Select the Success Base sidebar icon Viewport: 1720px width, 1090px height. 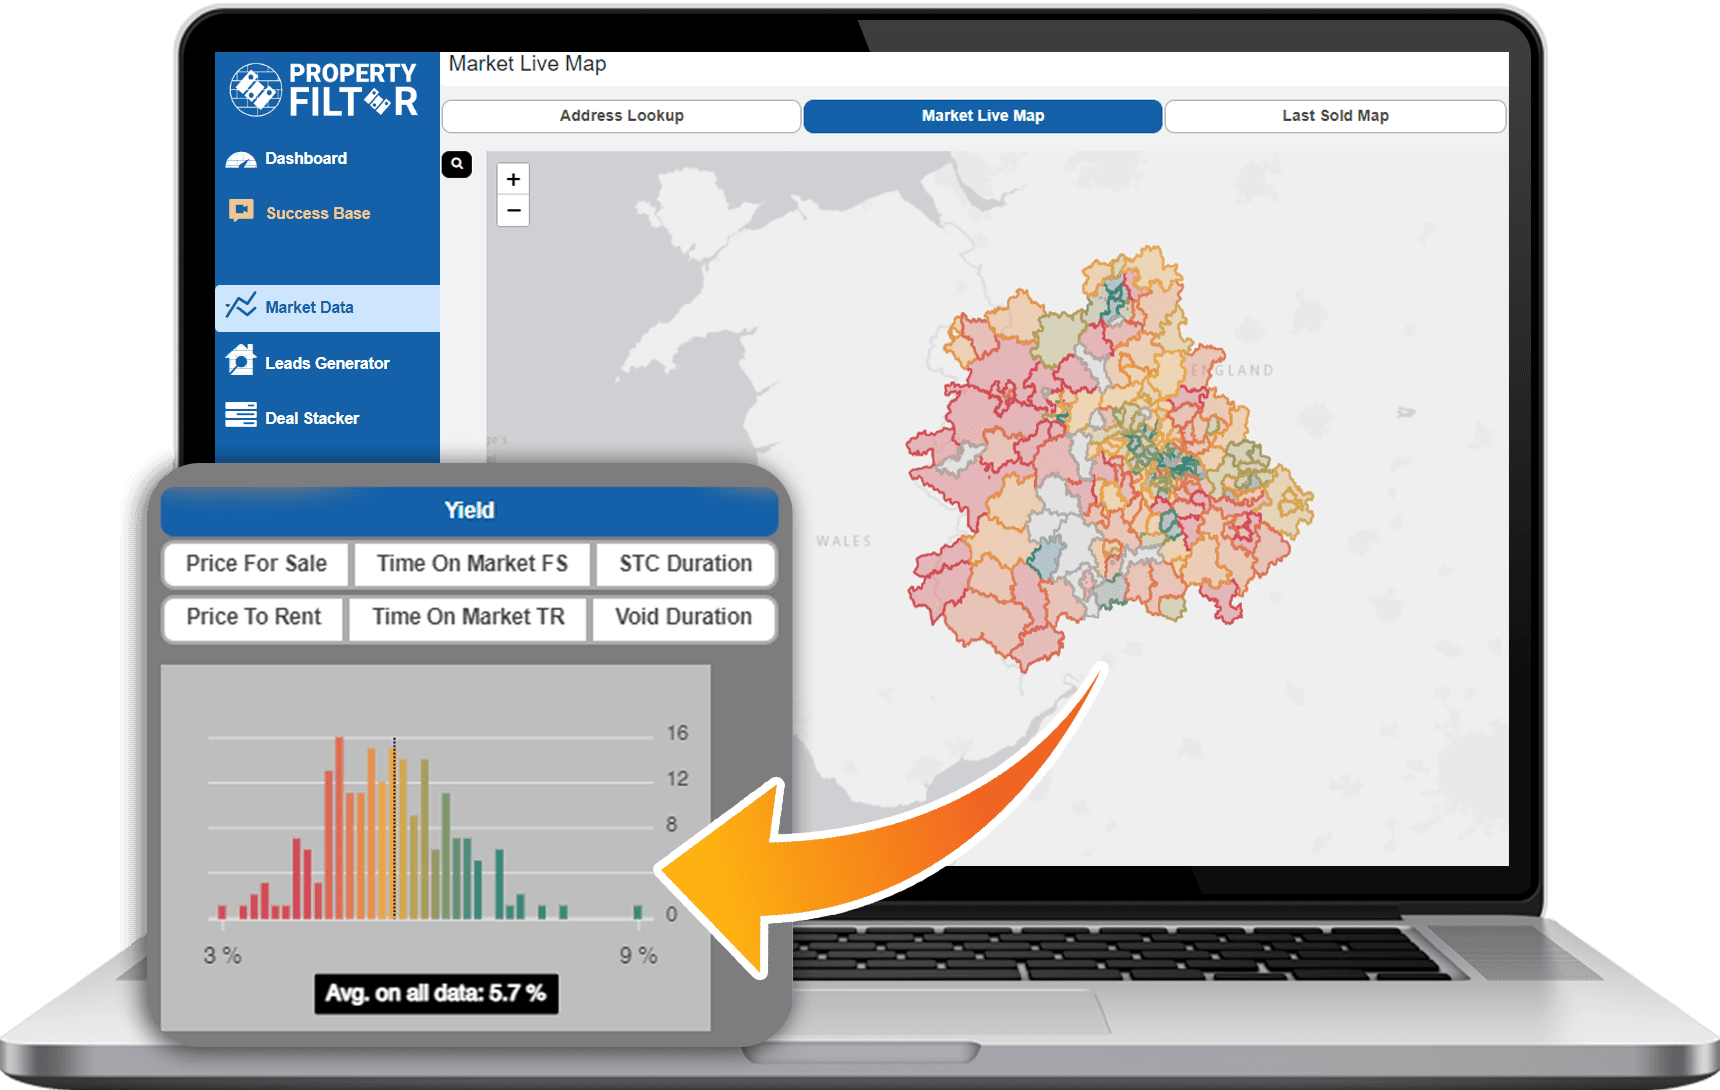241,211
